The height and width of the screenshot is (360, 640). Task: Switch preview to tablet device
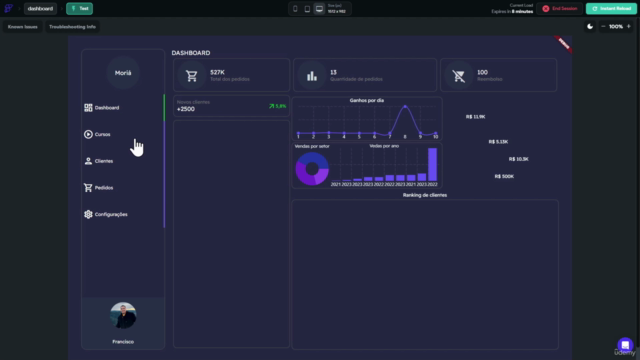(307, 9)
